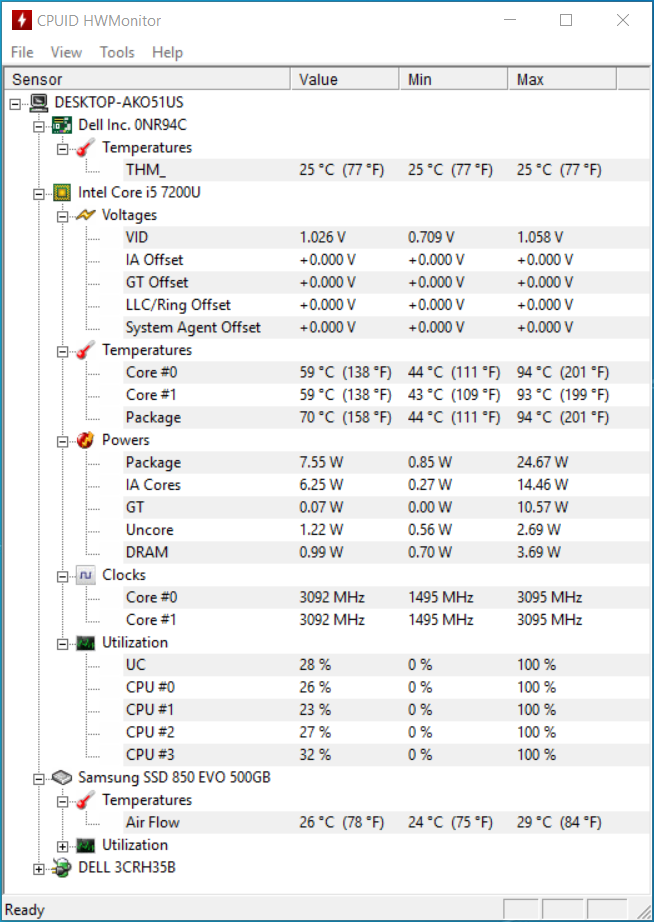This screenshot has height=922, width=654.
Task: Click the CPU Utilization graph icon
Action: [85, 643]
